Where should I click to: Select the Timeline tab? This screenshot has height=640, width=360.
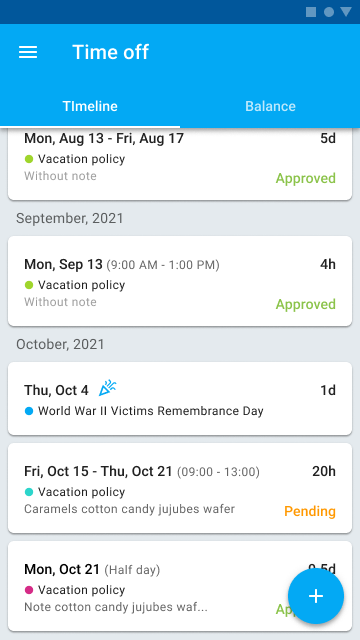click(90, 106)
